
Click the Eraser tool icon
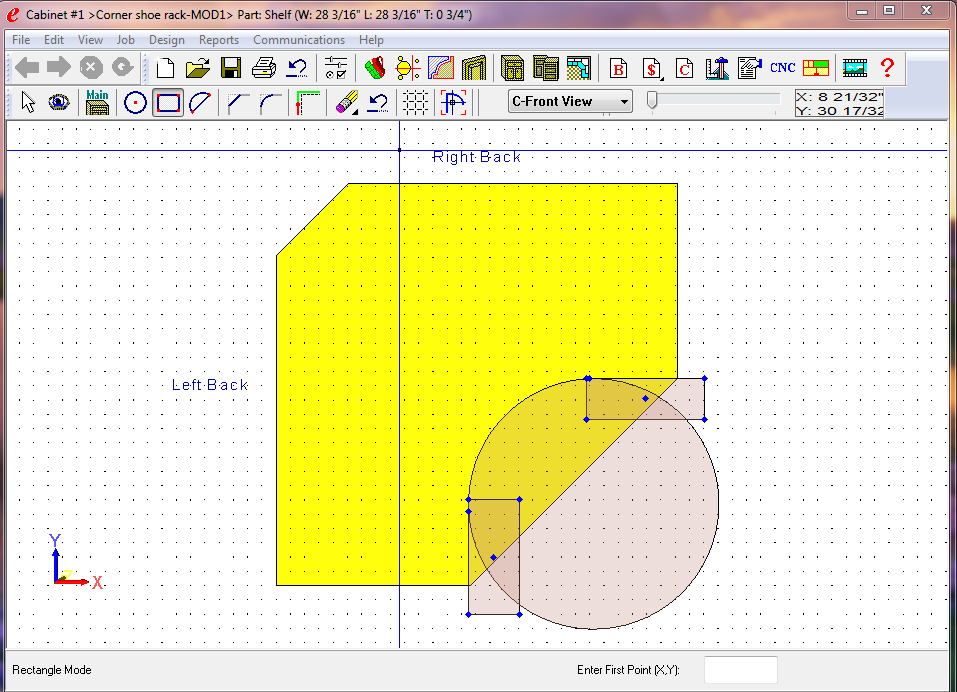346,102
